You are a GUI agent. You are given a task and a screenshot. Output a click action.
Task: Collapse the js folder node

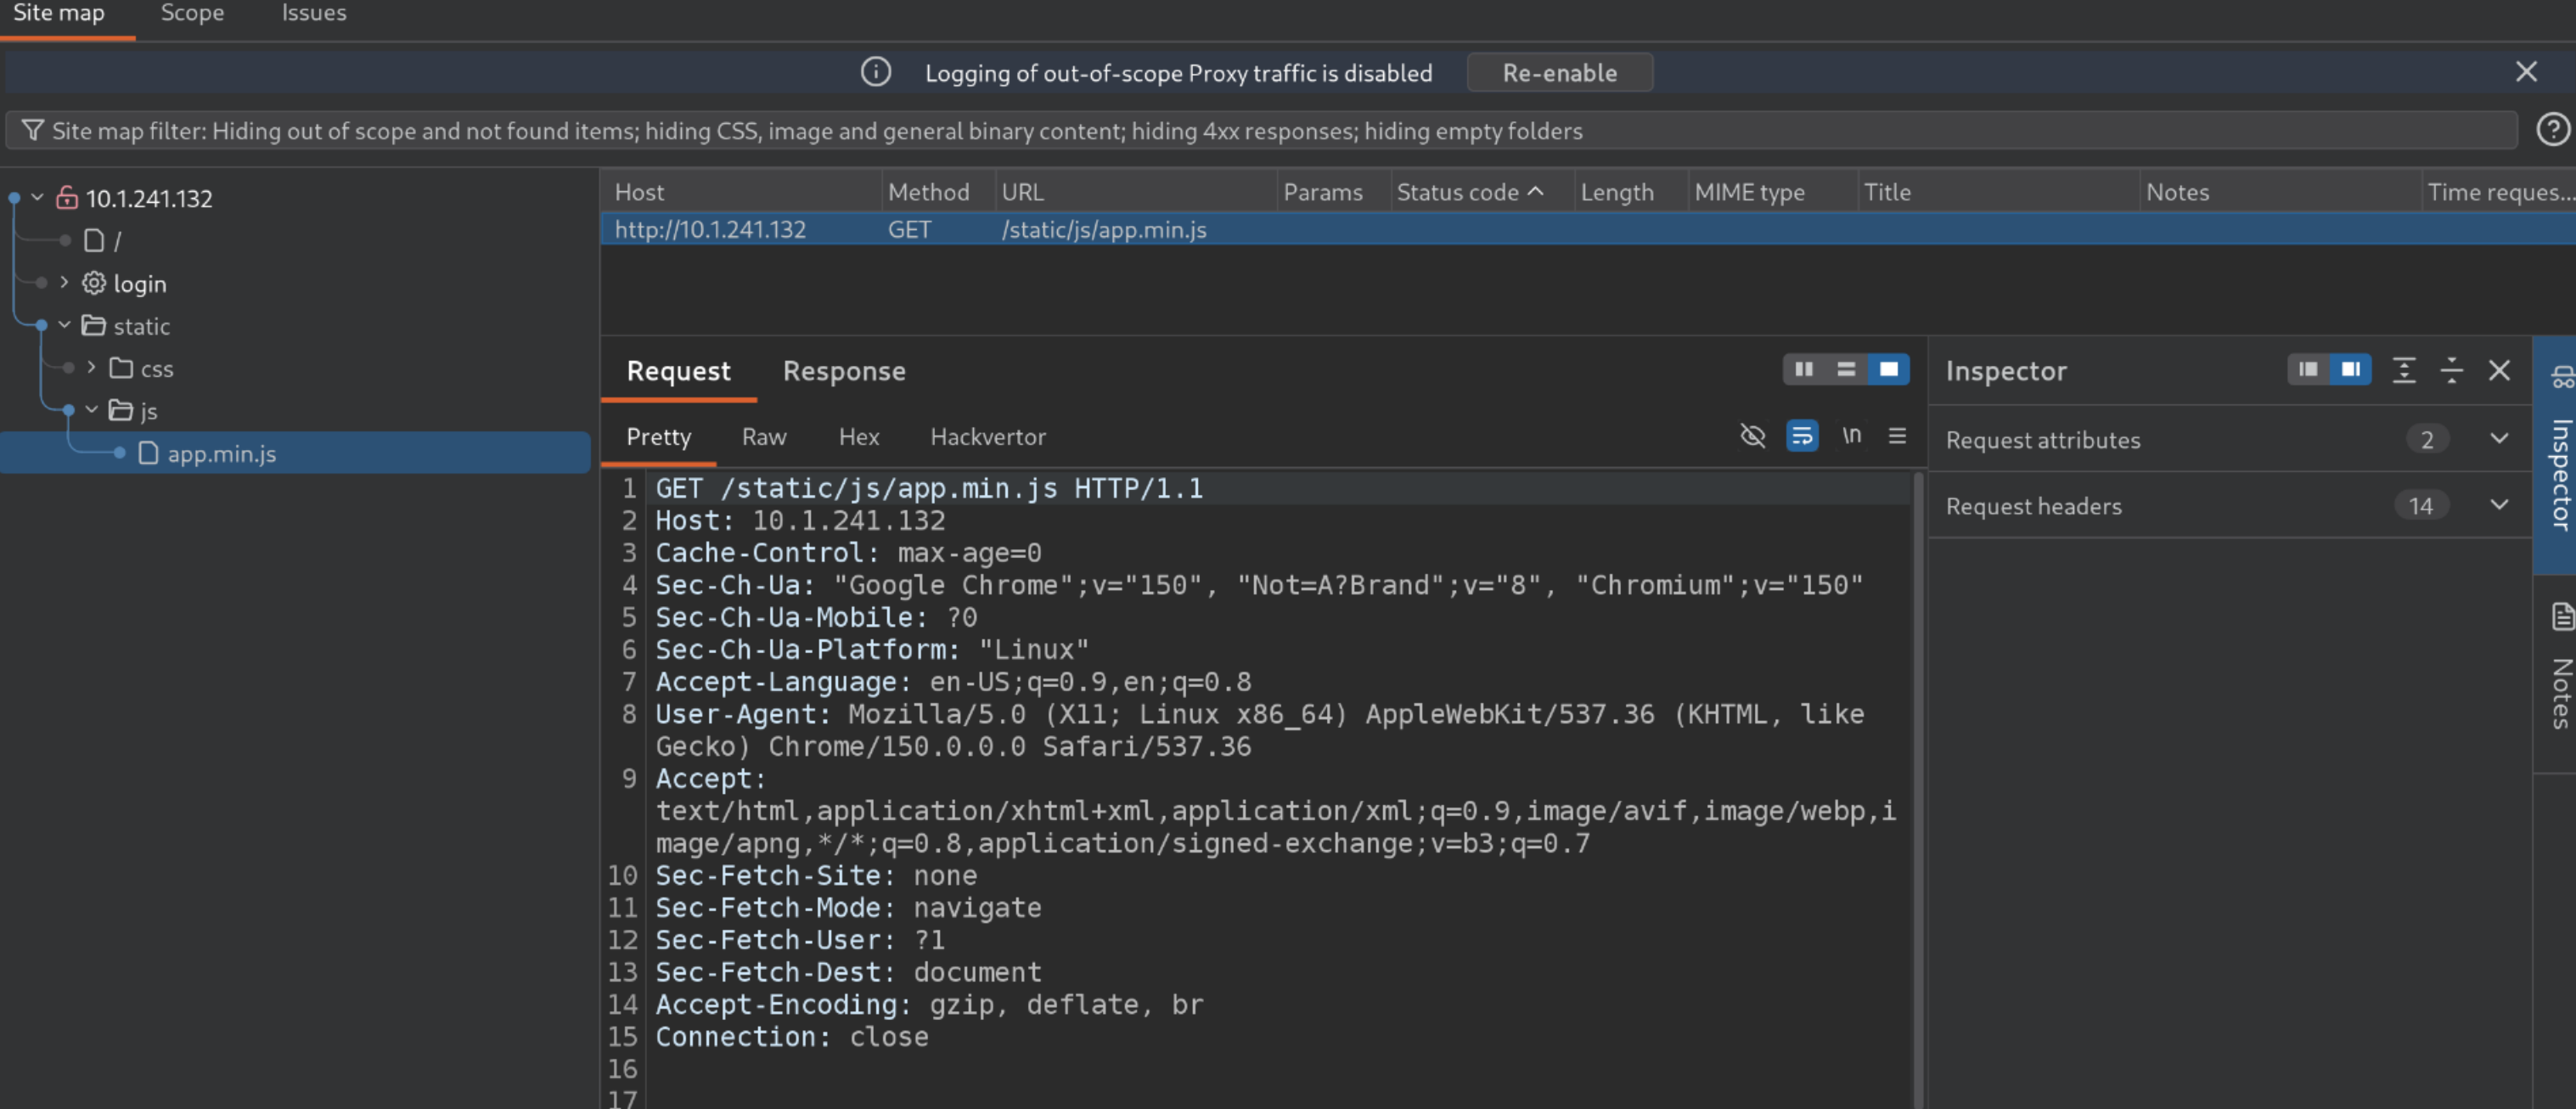[x=91, y=410]
